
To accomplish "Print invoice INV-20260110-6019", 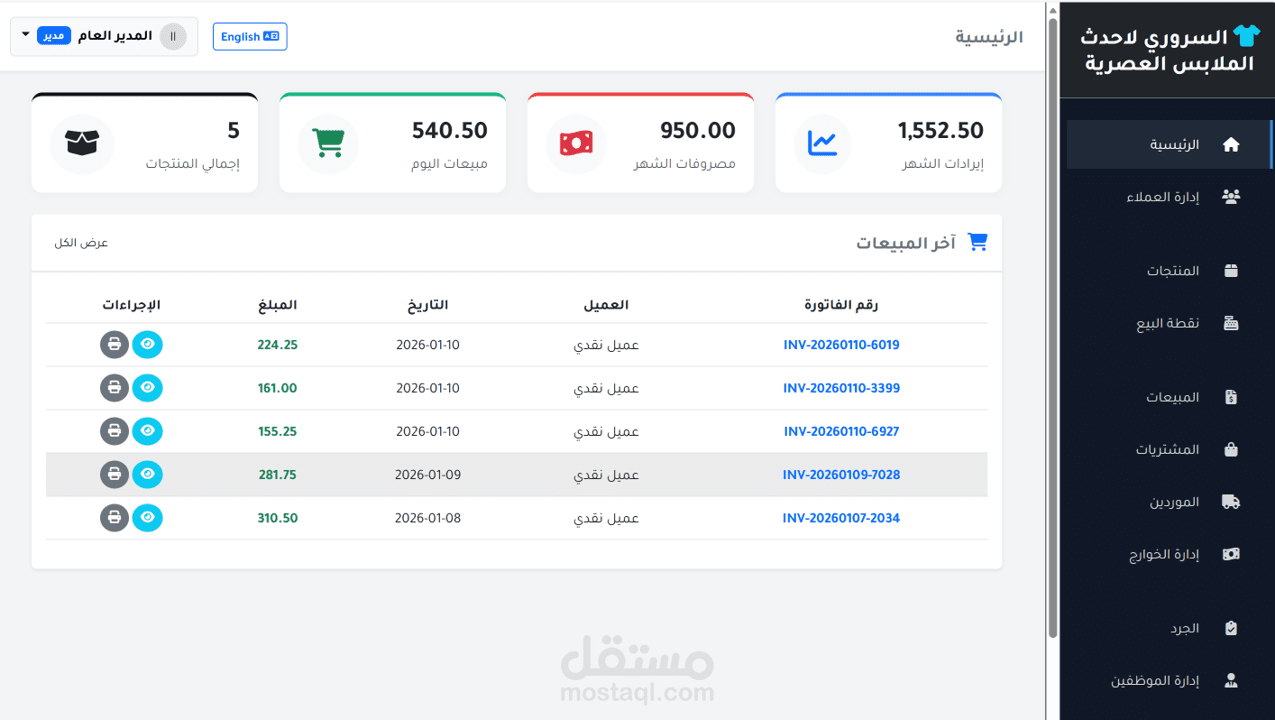I will coord(115,344).
